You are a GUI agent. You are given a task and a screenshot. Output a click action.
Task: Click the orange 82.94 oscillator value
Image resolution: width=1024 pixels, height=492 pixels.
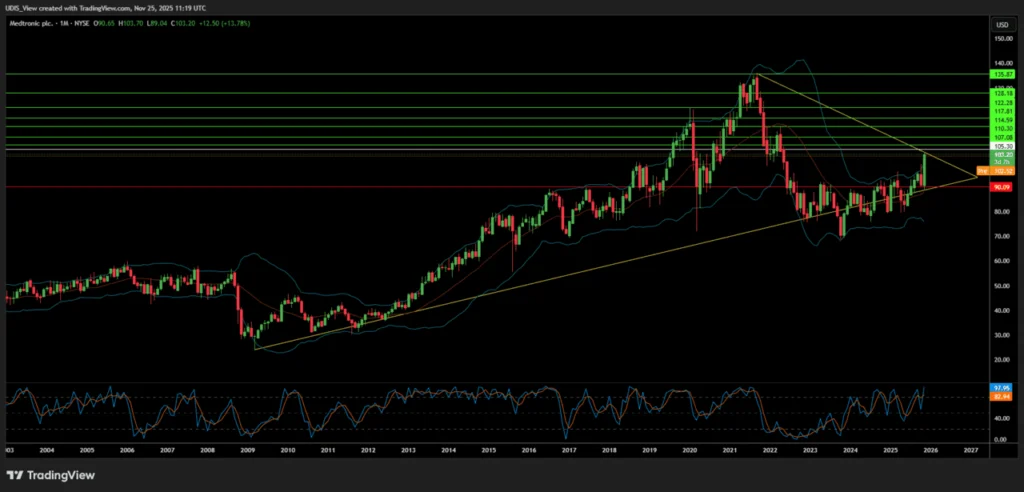pos(1002,397)
